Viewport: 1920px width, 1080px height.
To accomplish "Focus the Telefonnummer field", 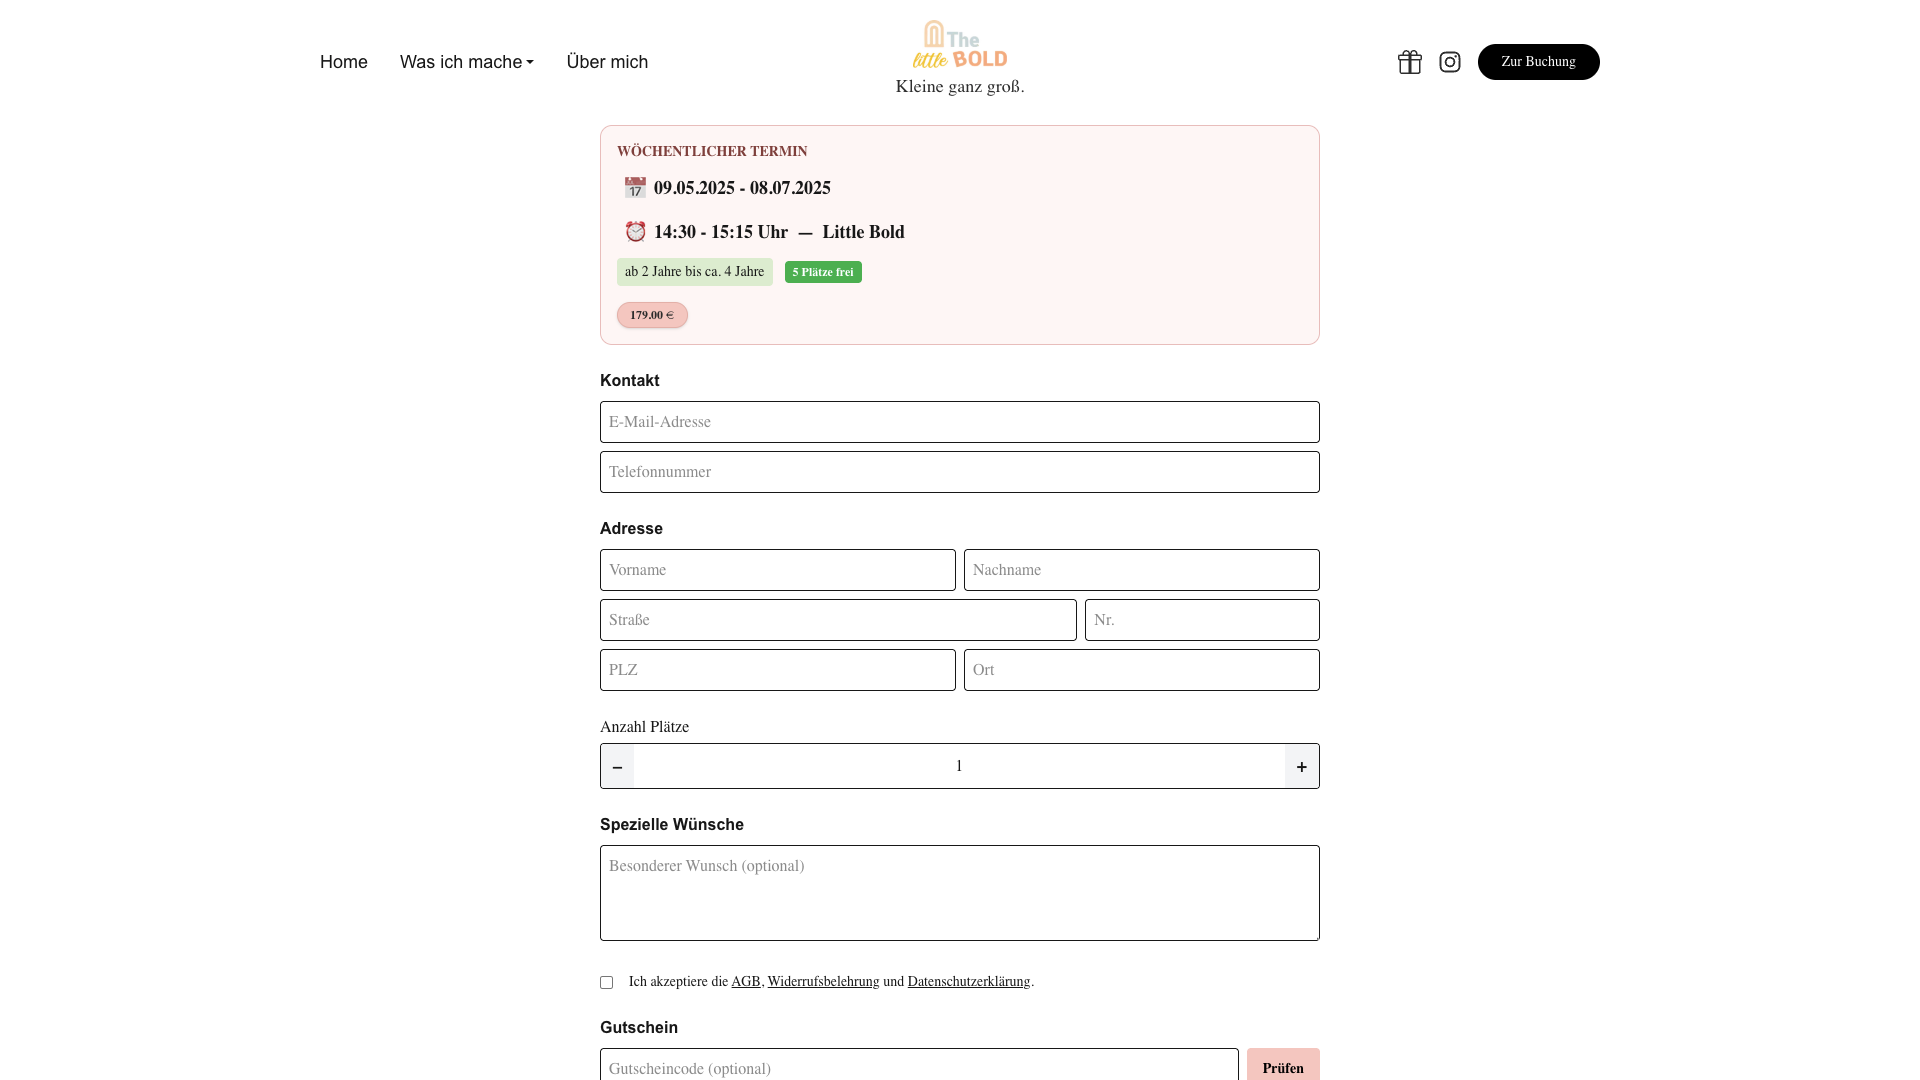I will pyautogui.click(x=960, y=472).
